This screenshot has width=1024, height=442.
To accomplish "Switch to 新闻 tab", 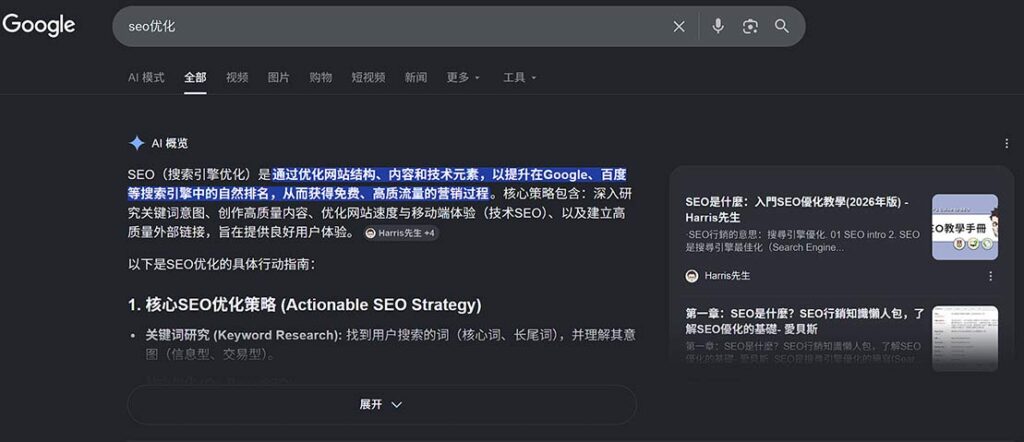I will pos(415,77).
